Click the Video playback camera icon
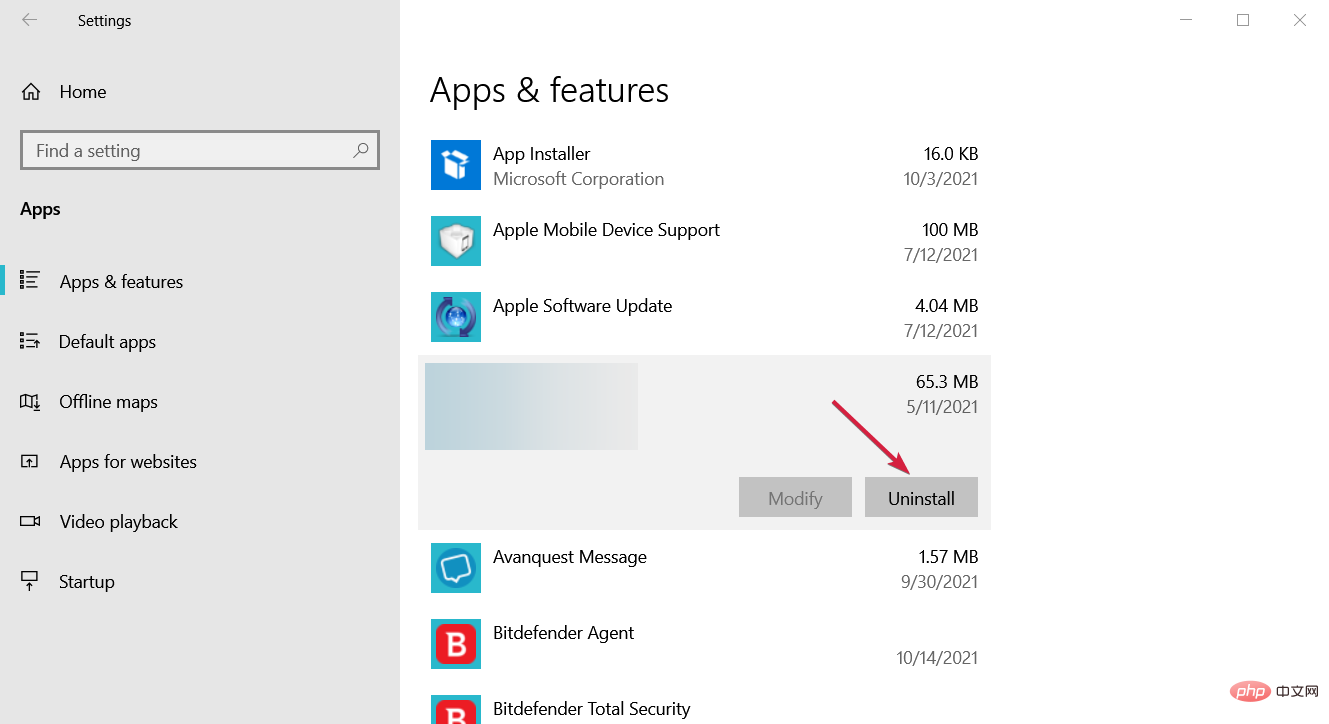 [x=30, y=521]
